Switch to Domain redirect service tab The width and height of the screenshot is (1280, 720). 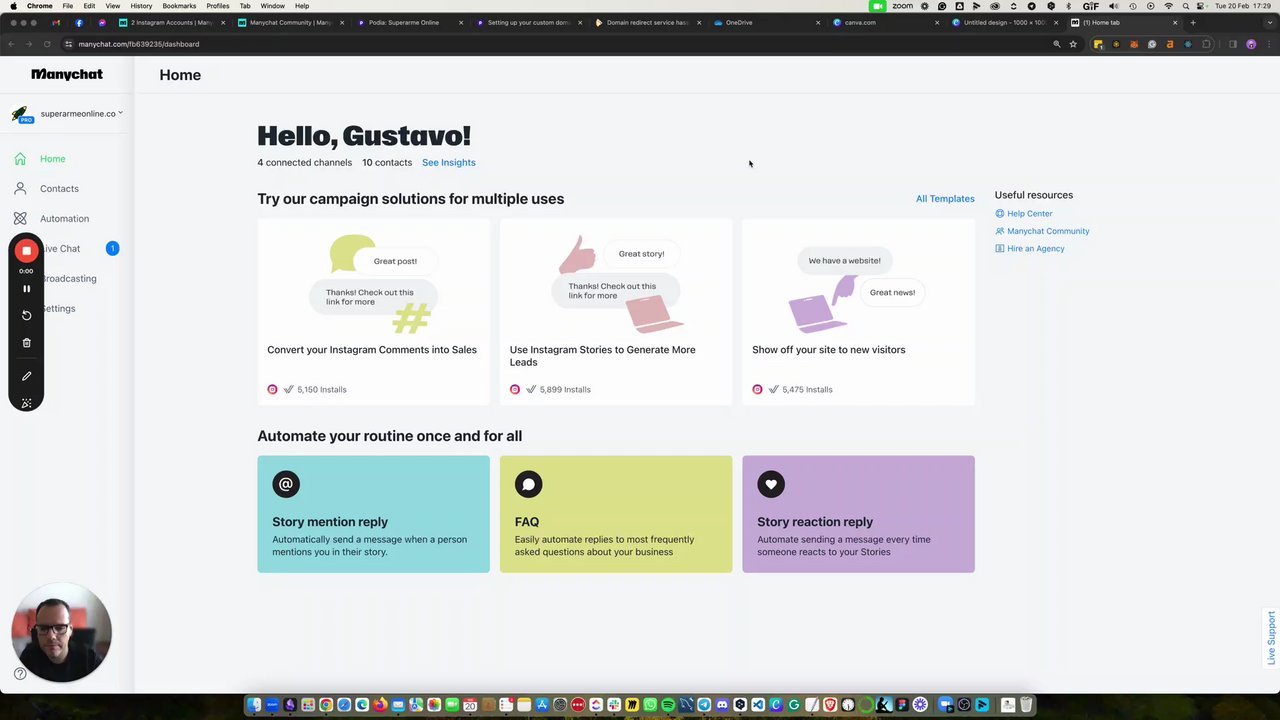coord(646,22)
